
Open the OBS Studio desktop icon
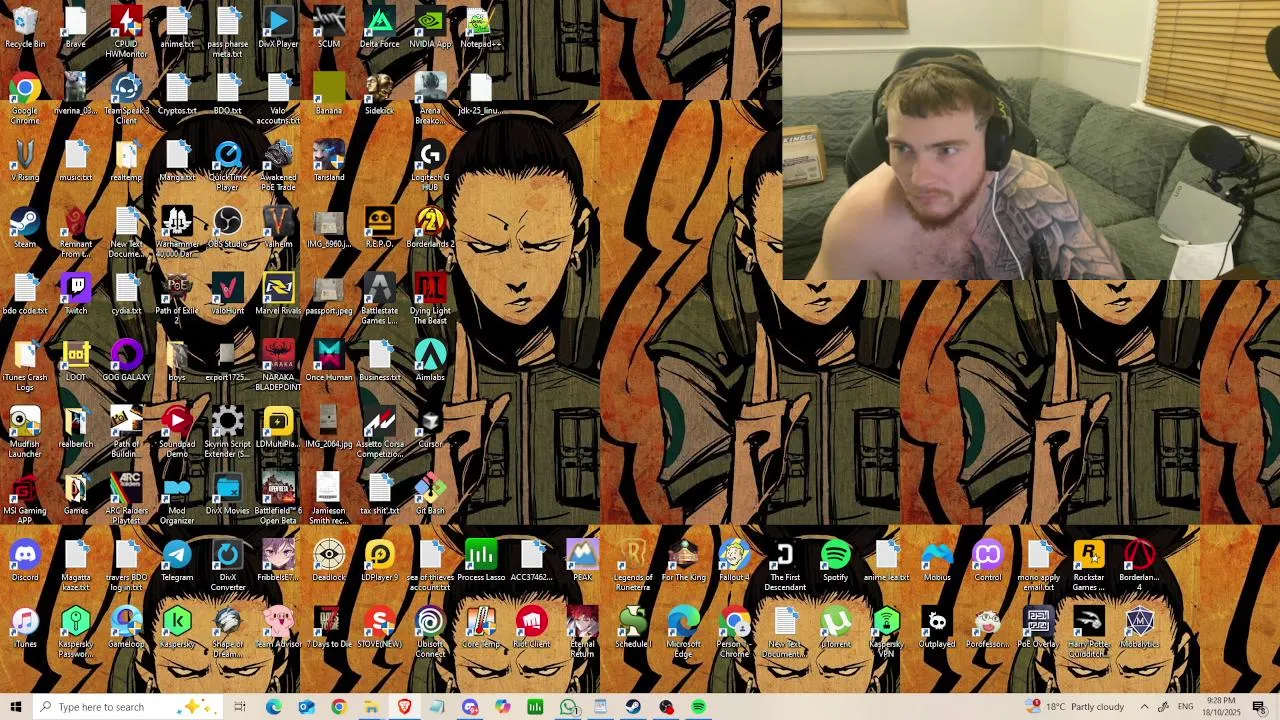[x=228, y=228]
